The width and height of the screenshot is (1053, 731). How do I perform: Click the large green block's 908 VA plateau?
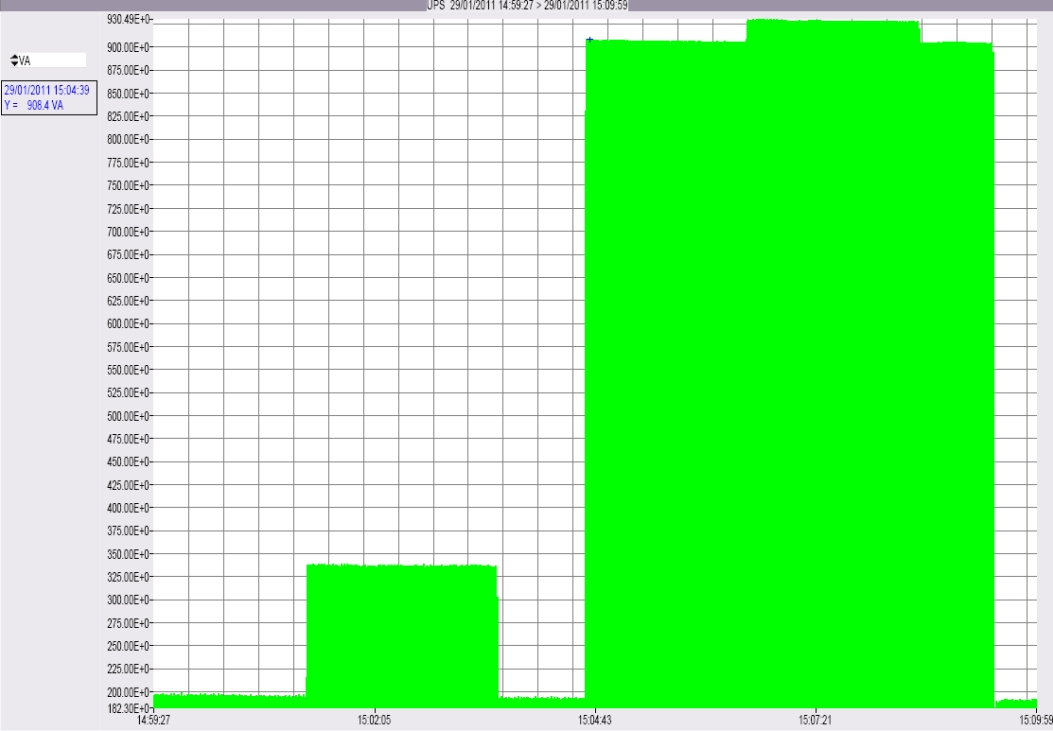click(666, 373)
